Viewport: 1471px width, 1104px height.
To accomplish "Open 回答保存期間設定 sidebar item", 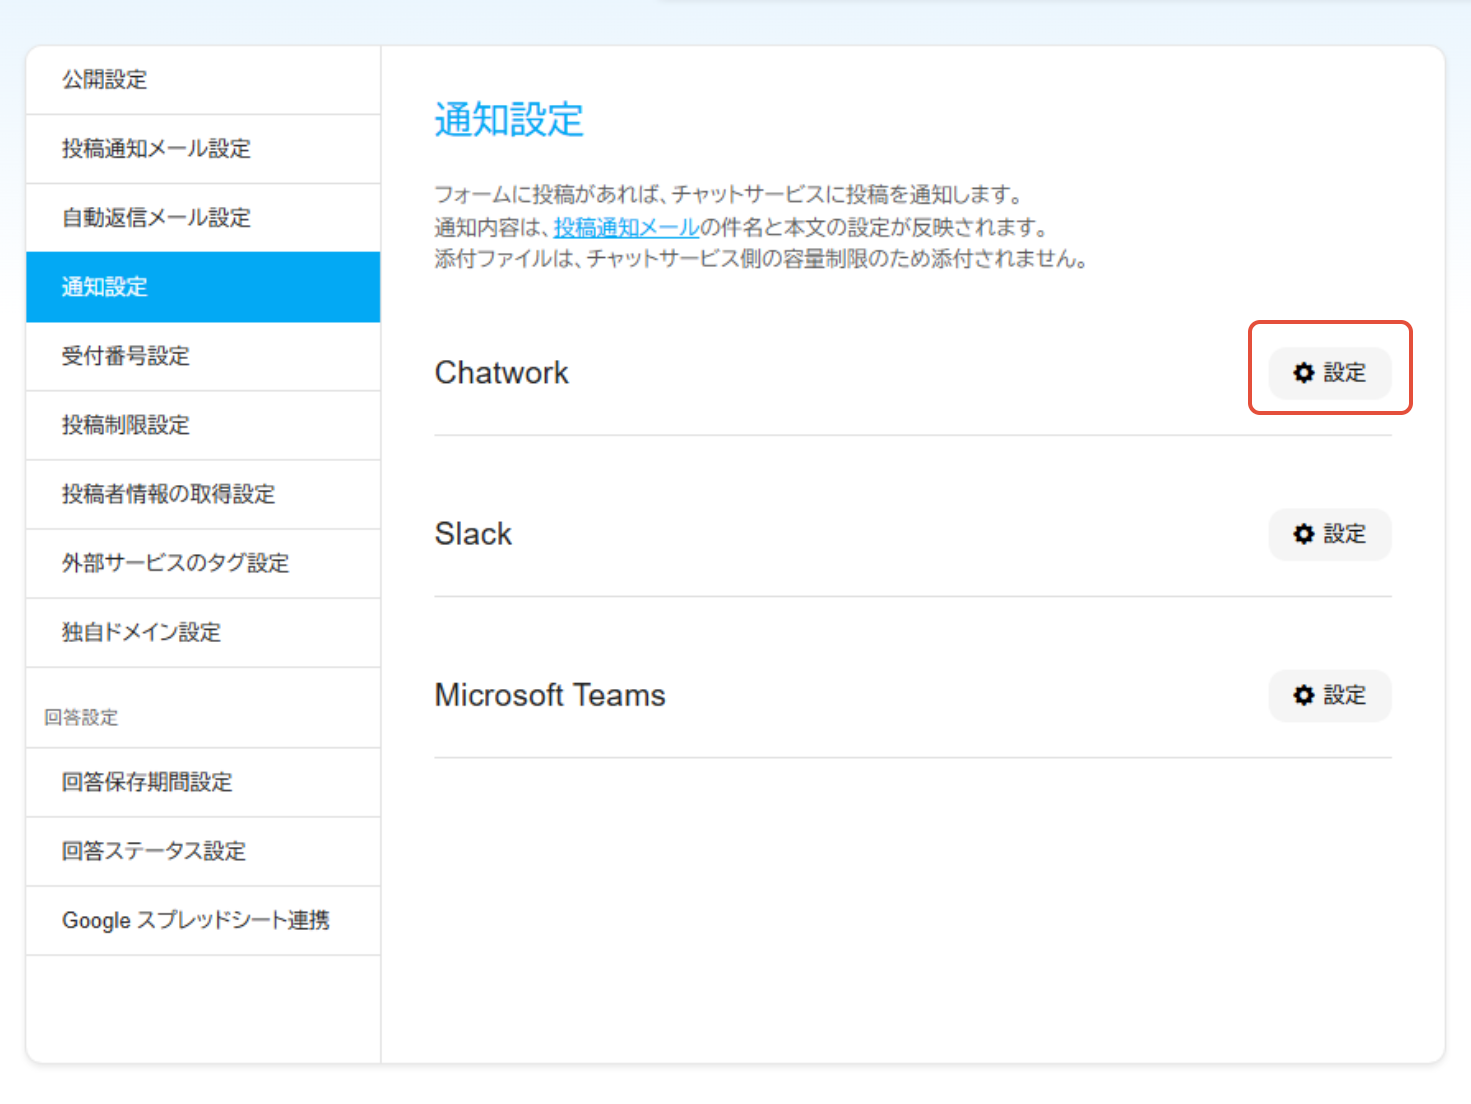I will click(203, 782).
